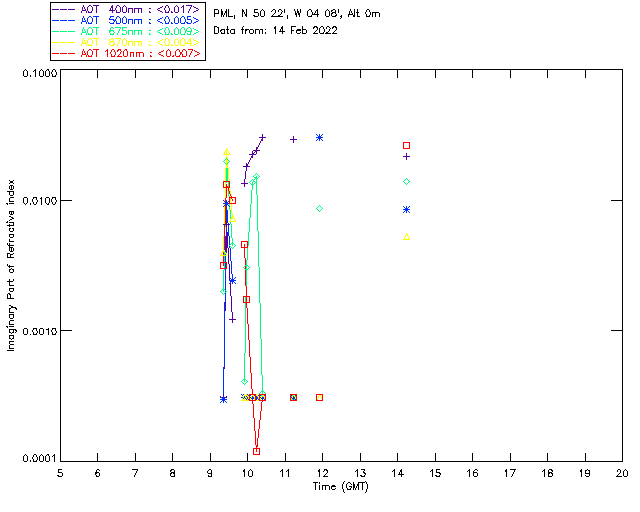Select the isolated purple plus marker after 11 GMT
Screen dimensions: 640x512
click(293, 140)
